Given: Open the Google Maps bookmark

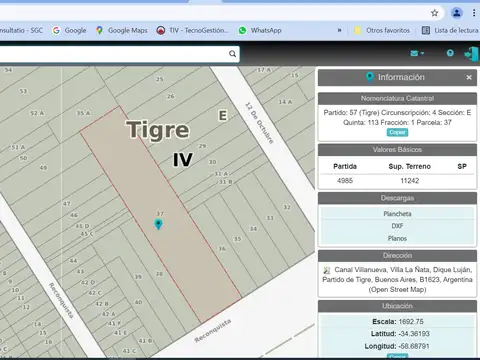Looking at the screenshot, I should click(121, 30).
